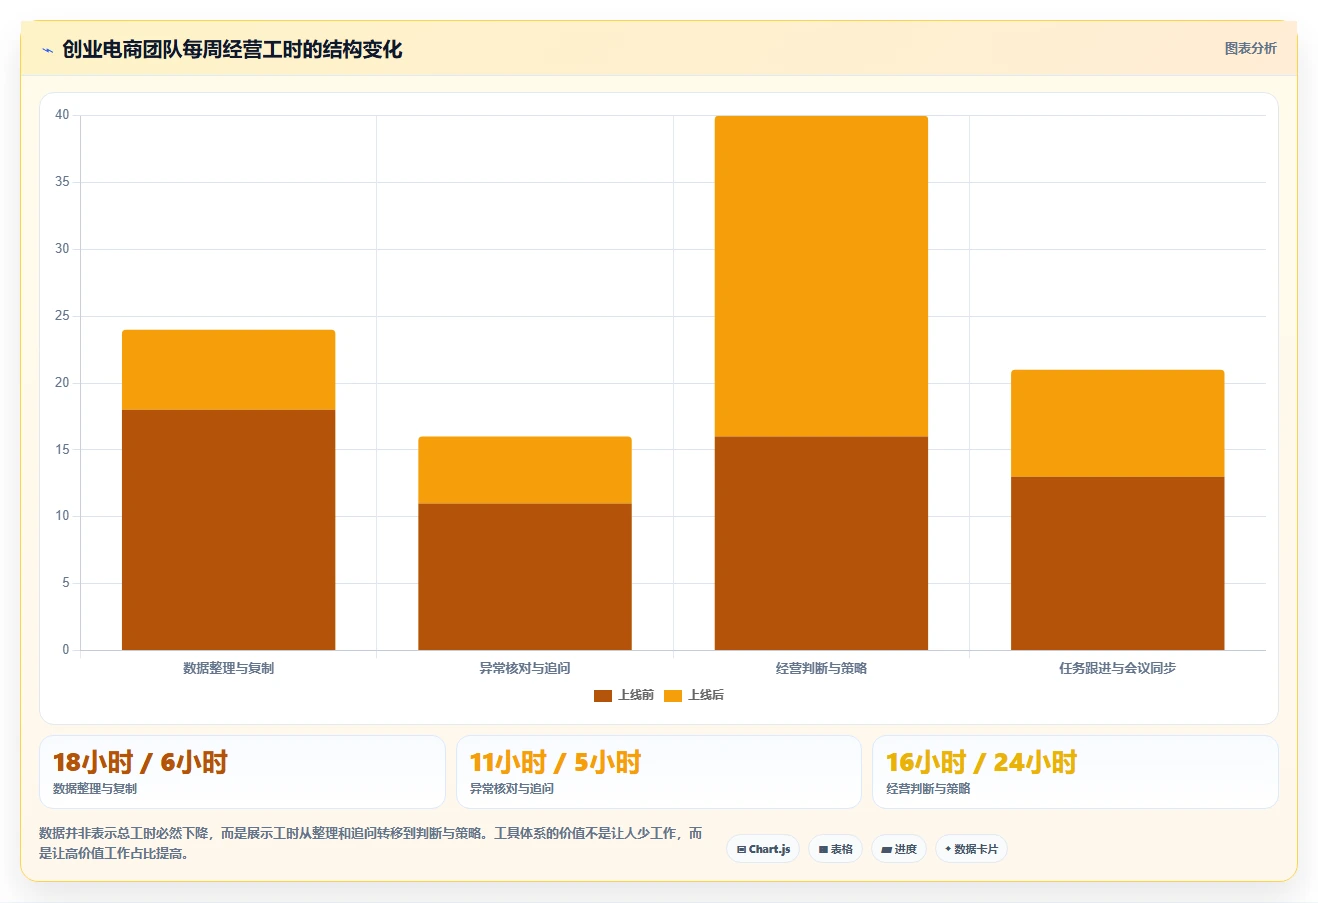Image resolution: width=1318 pixels, height=903 pixels.
Task: Click the 经营判断与策略 x-axis label
Action: click(x=821, y=668)
